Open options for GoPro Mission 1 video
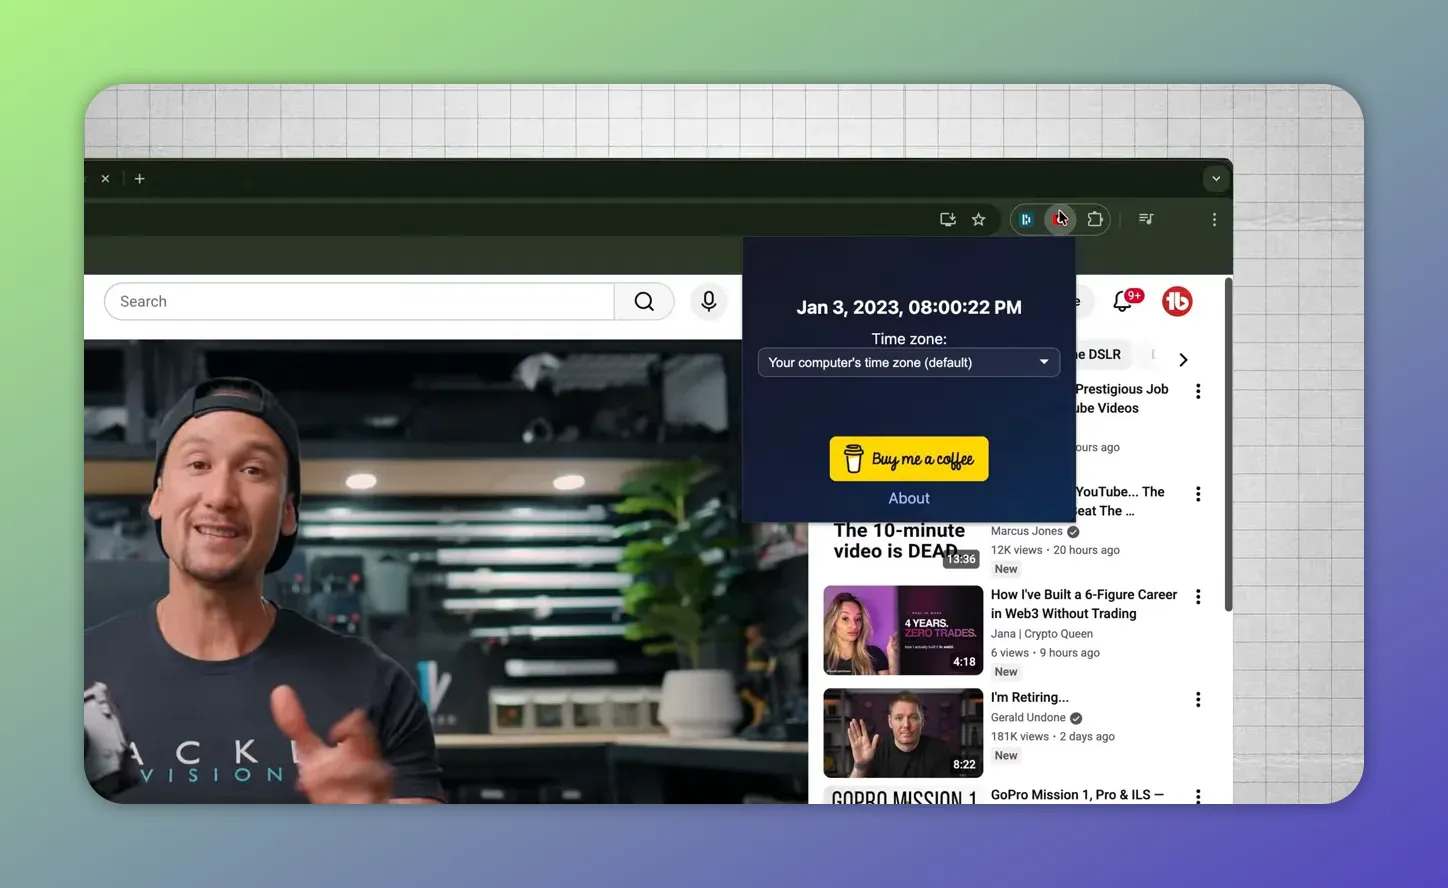Screen dimensions: 1448x888 [1198, 796]
